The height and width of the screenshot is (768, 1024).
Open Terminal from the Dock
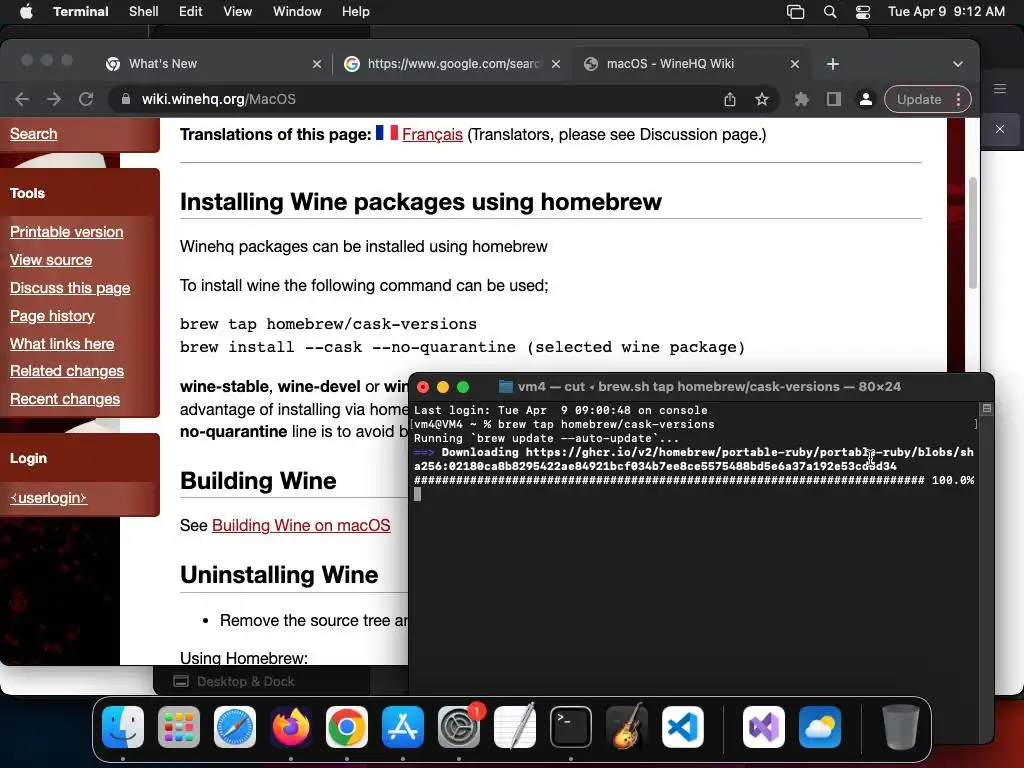[x=571, y=727]
